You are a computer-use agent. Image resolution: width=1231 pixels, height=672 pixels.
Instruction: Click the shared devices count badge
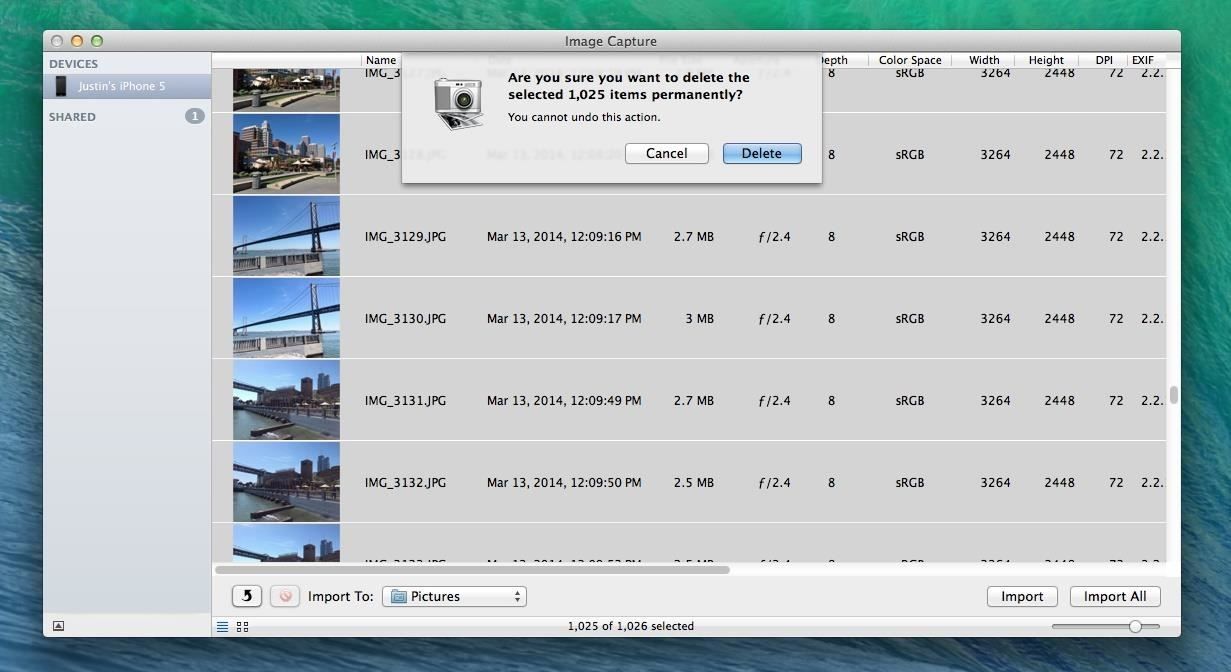coord(194,116)
